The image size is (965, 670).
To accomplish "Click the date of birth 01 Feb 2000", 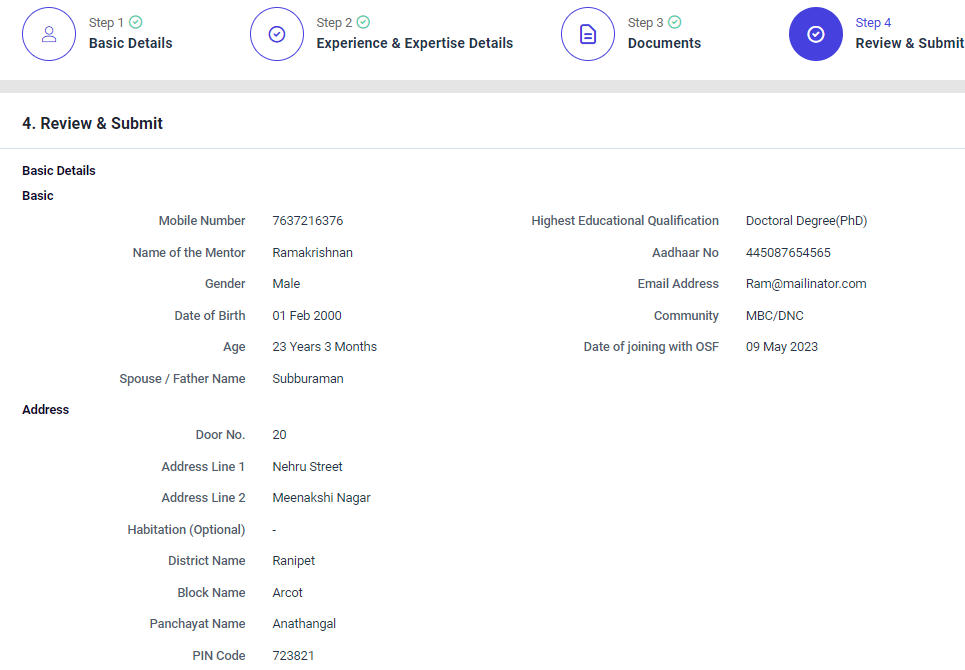I will (x=307, y=316).
